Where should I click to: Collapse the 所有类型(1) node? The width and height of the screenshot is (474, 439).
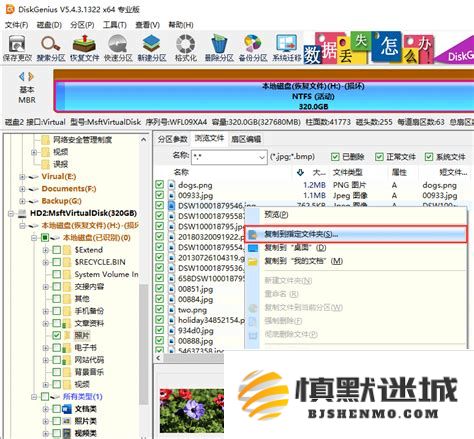point(34,397)
